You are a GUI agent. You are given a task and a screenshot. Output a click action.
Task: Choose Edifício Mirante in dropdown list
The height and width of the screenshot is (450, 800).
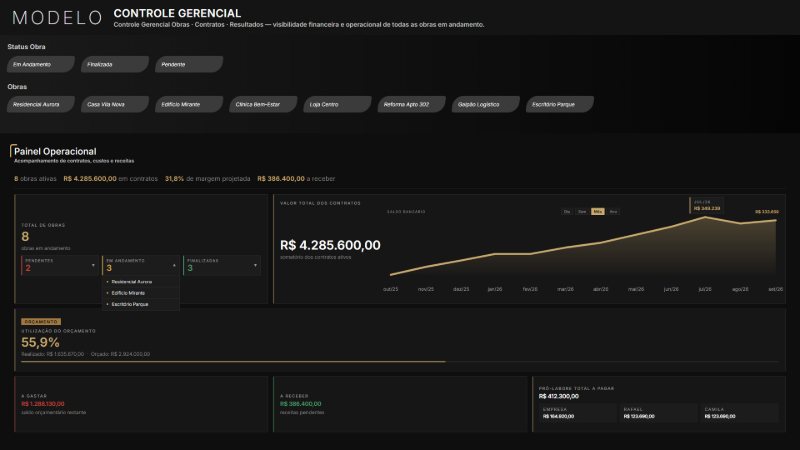(140, 293)
